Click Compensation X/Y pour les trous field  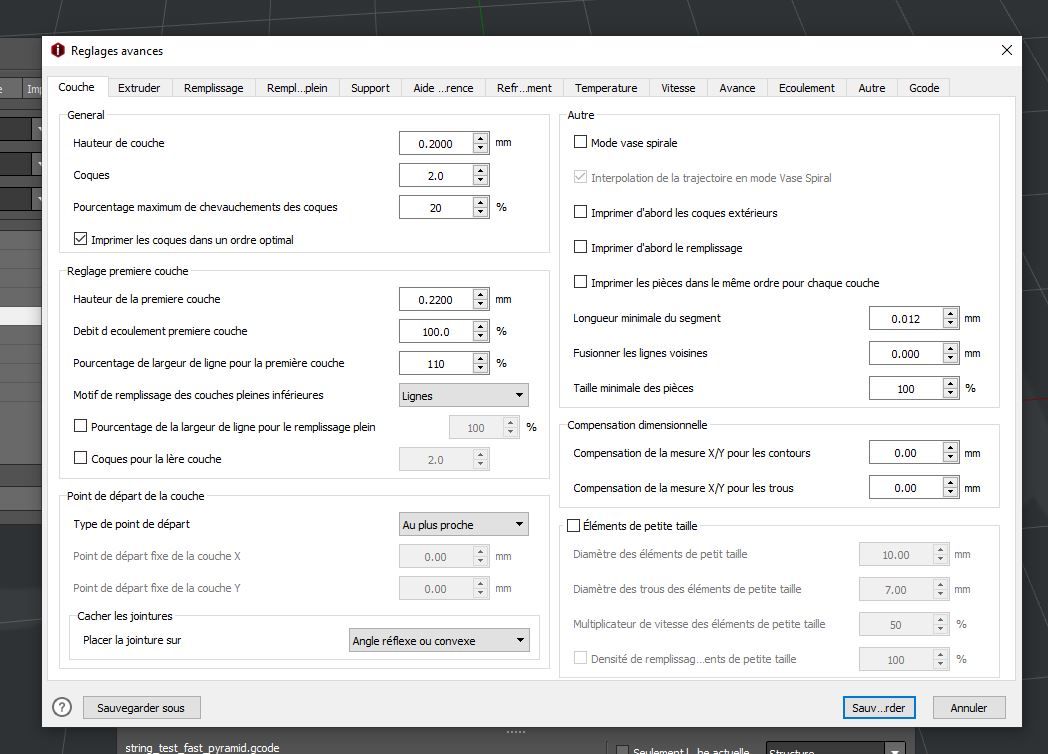[906, 487]
